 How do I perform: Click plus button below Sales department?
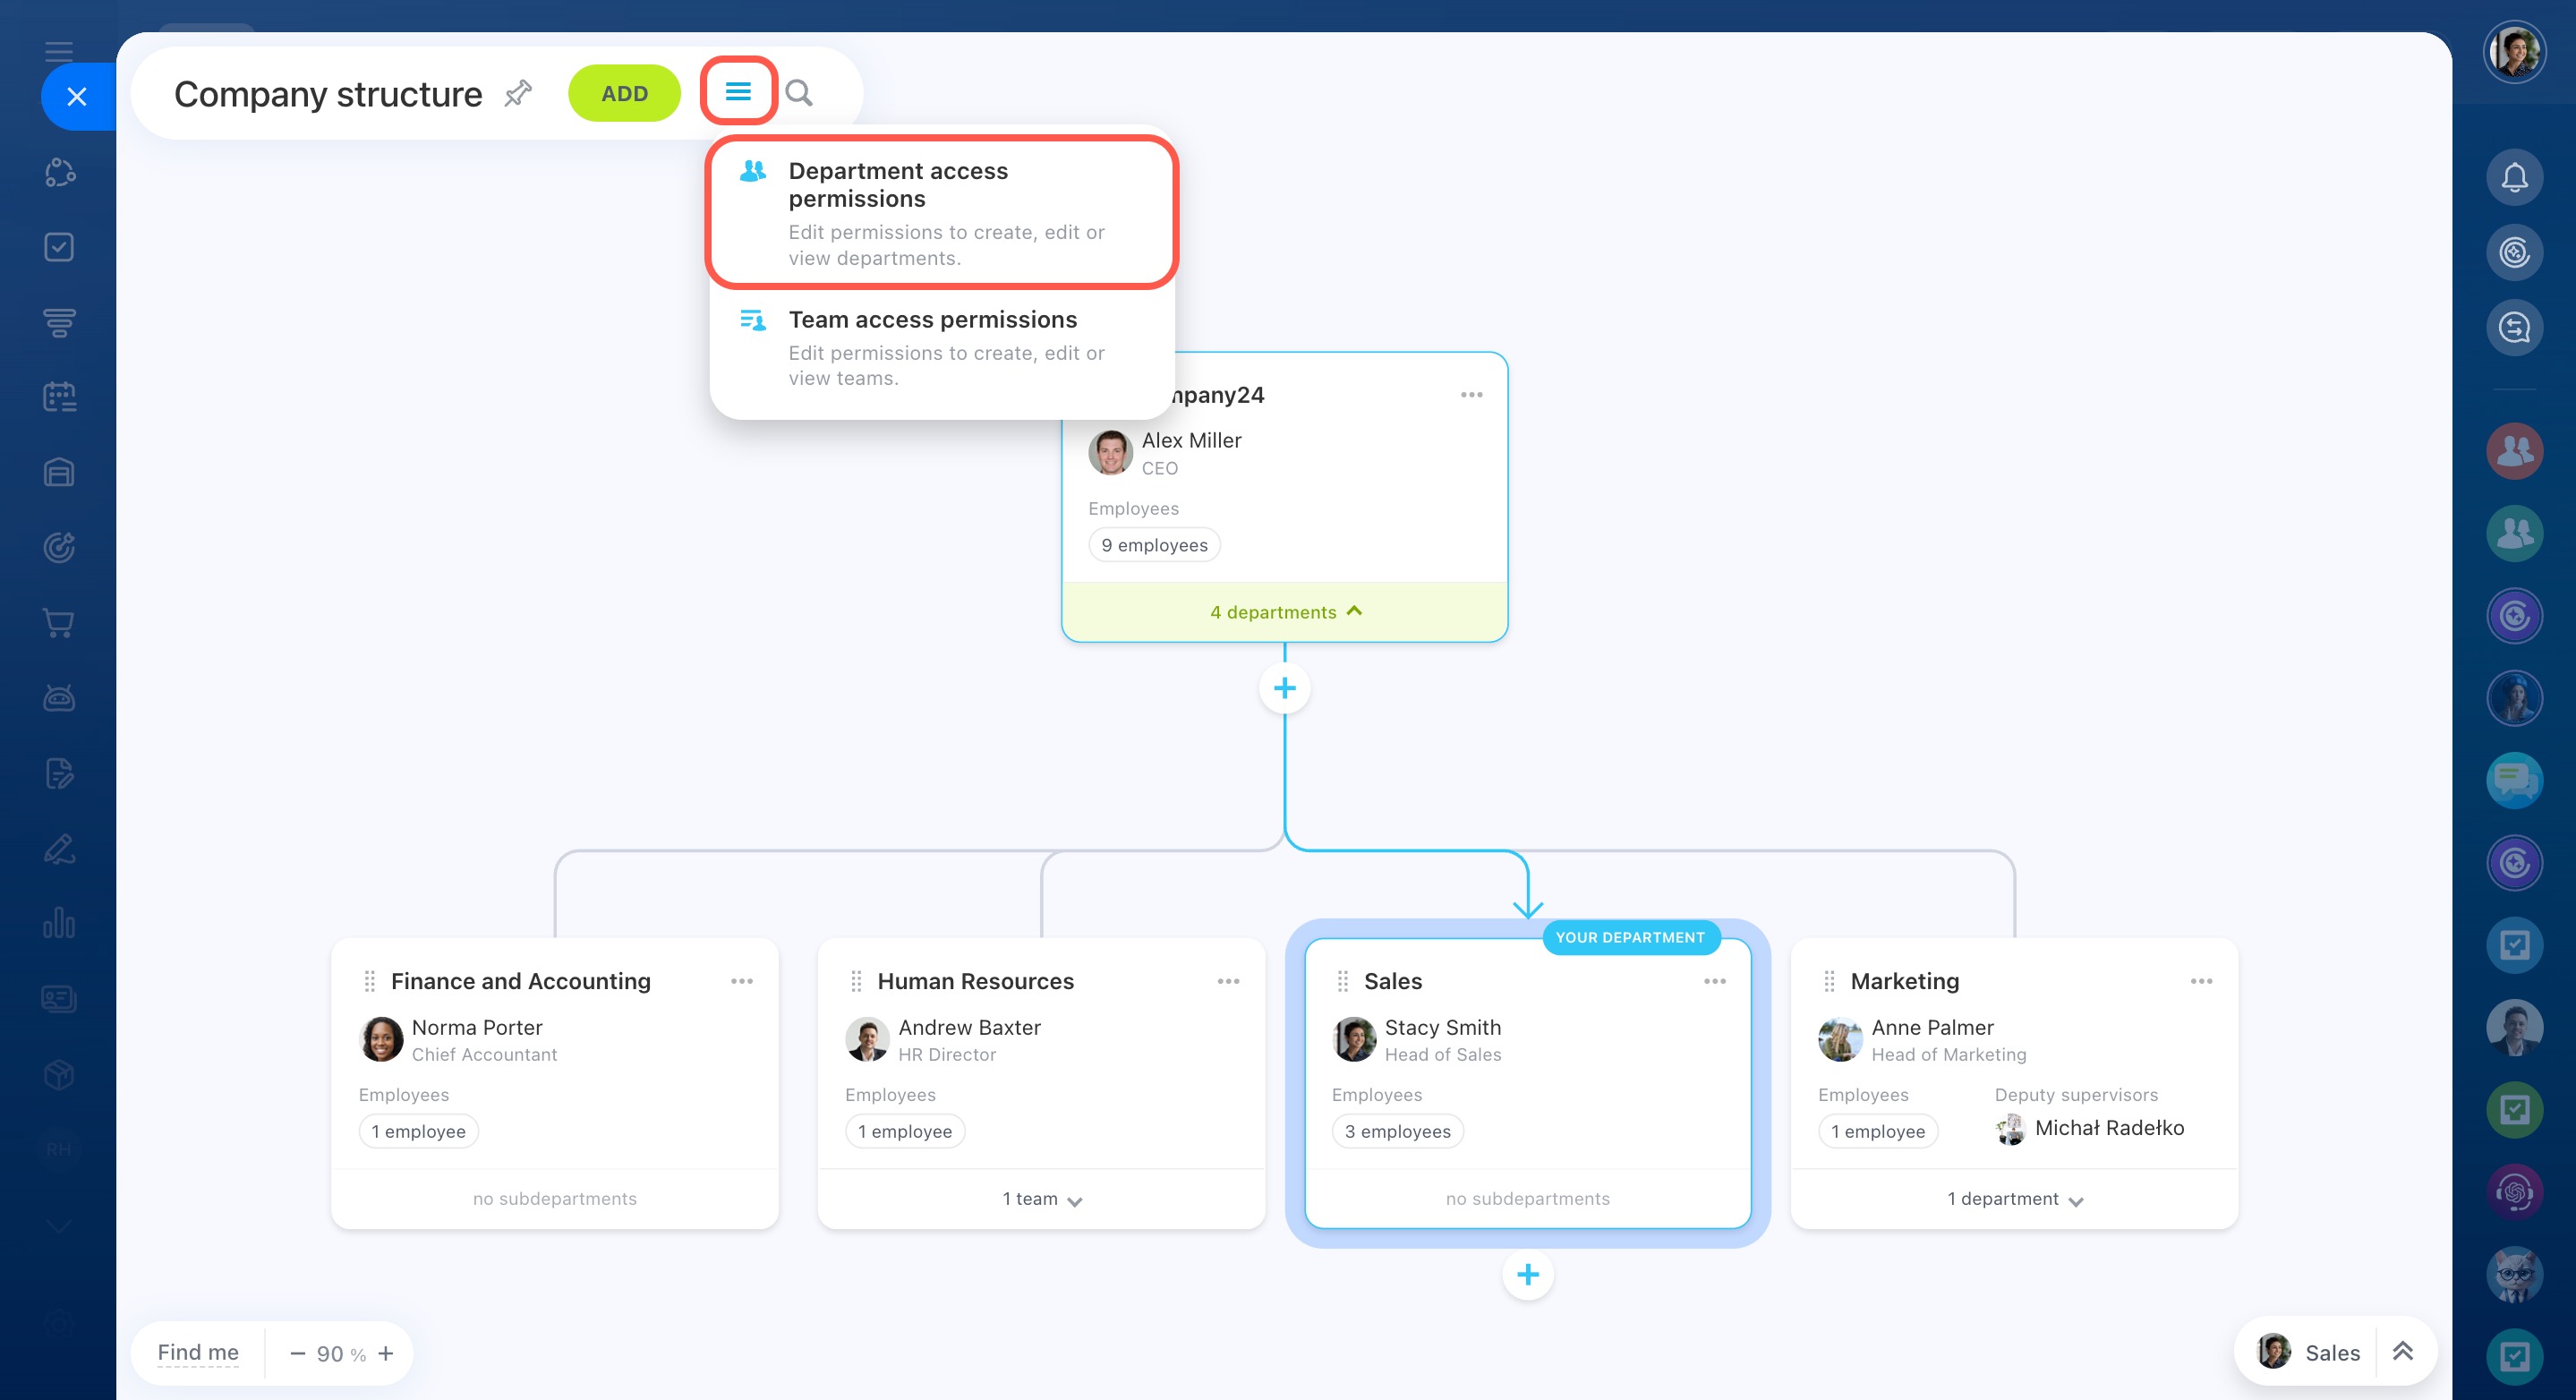pyautogui.click(x=1527, y=1274)
